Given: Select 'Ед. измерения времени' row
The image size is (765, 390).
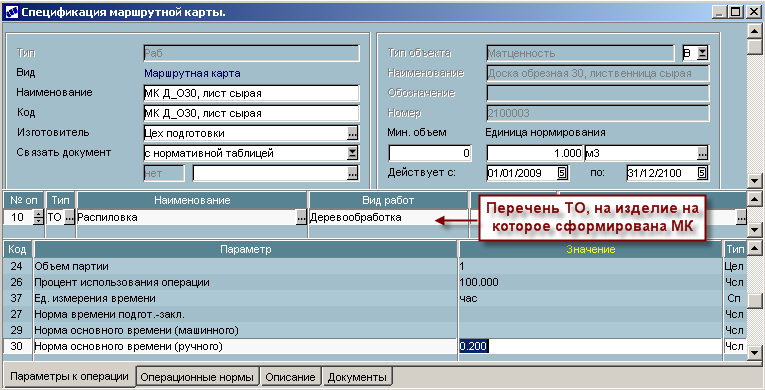Looking at the screenshot, I should tap(245, 298).
